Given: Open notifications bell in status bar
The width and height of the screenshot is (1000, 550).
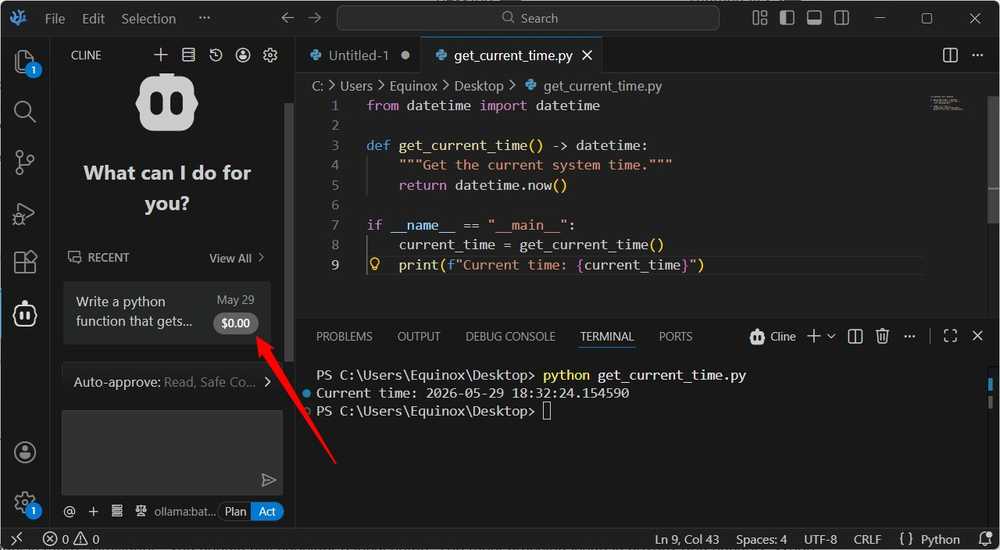Looking at the screenshot, I should pos(985,539).
